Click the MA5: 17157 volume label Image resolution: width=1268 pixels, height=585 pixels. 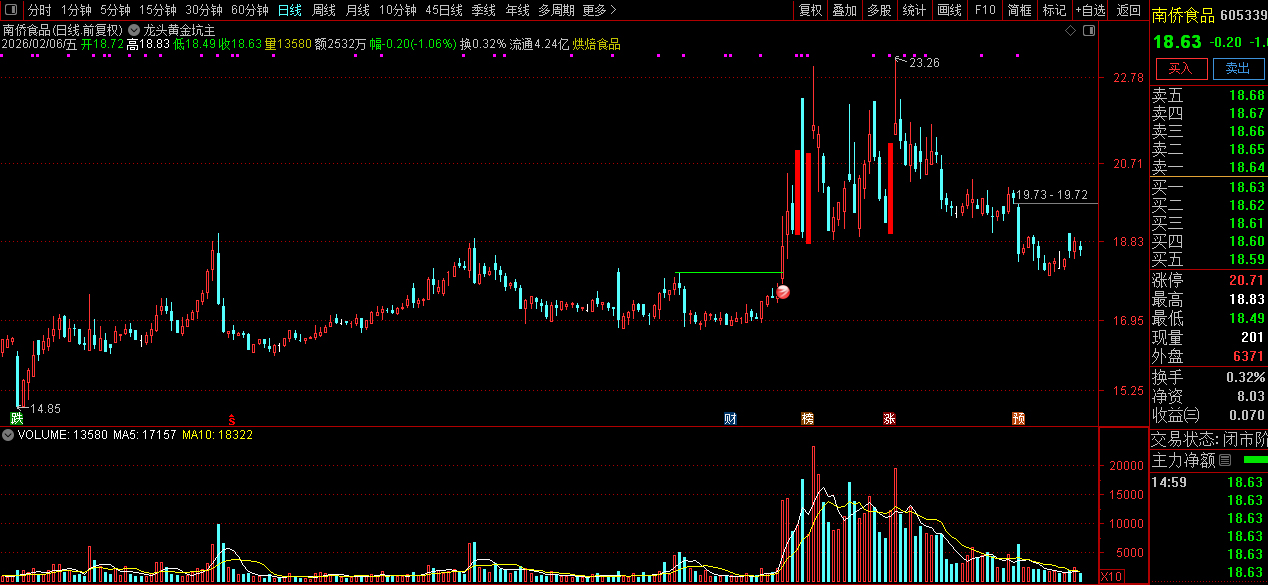pos(145,435)
